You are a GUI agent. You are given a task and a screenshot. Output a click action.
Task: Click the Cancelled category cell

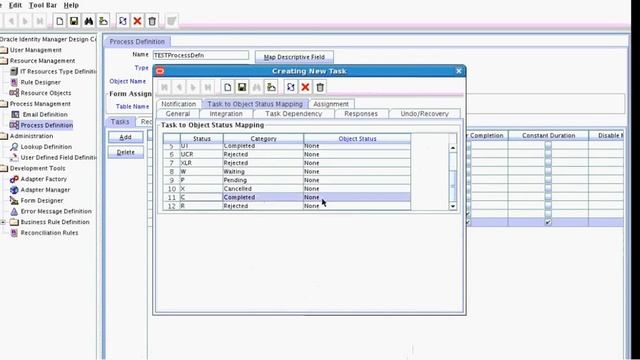(x=263, y=189)
